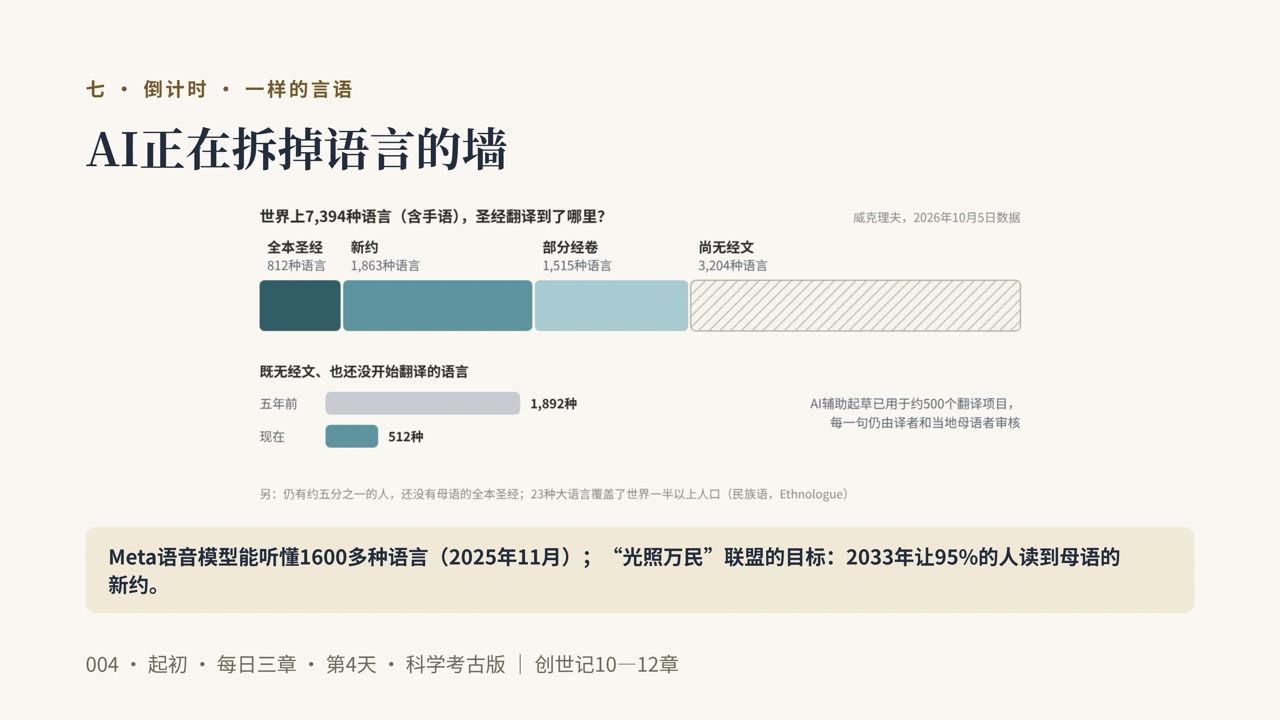Click the value "512种"
1280x720 pixels.
[406, 437]
